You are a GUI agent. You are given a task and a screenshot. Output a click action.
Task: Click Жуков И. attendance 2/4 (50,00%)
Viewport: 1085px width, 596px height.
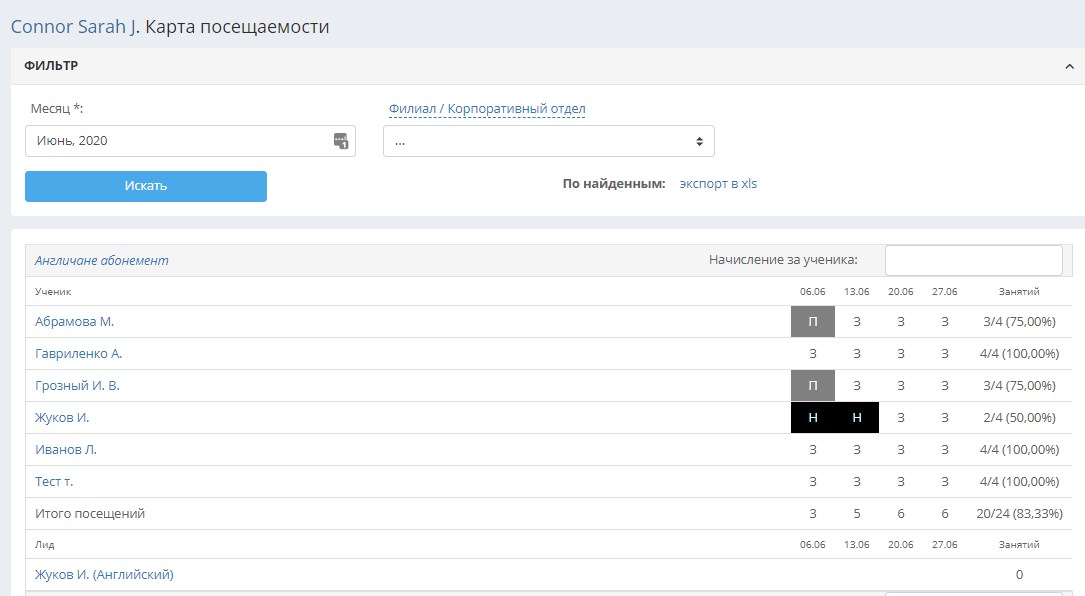click(1019, 417)
